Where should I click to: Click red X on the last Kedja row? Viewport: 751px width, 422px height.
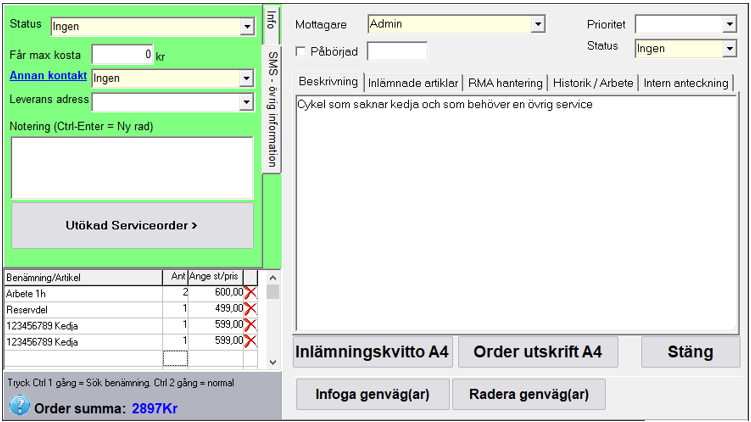pyautogui.click(x=251, y=341)
